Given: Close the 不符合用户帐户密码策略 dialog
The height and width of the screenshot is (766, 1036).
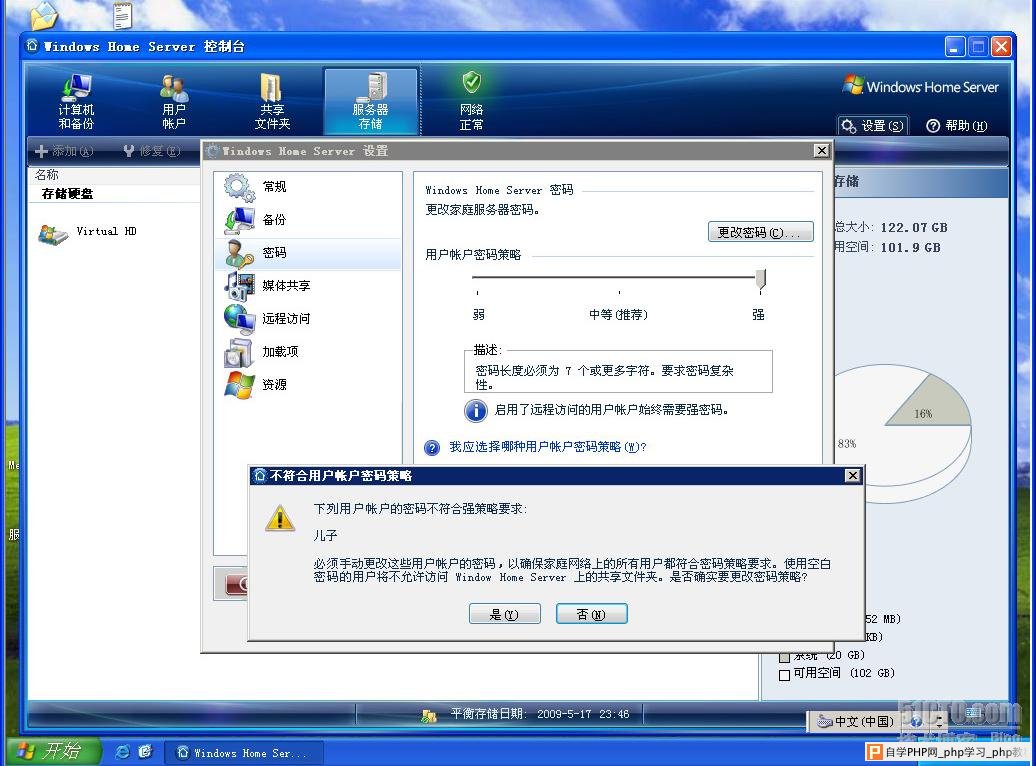Looking at the screenshot, I should click(853, 475).
